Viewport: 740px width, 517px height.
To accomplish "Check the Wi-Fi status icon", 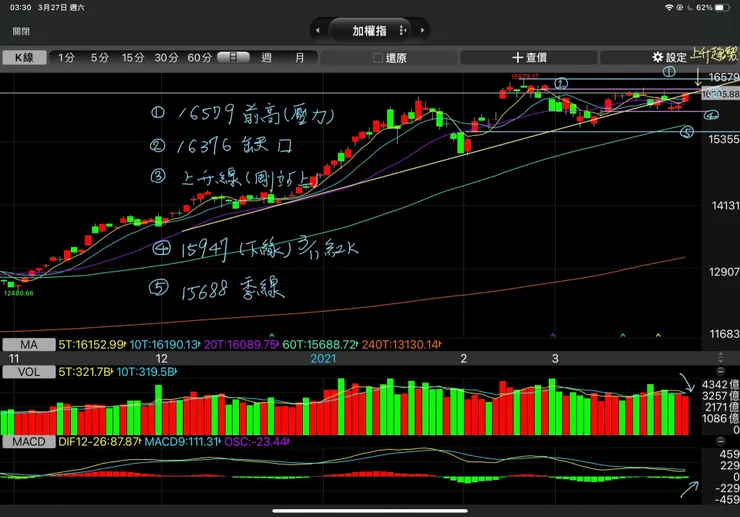I will tap(669, 8).
